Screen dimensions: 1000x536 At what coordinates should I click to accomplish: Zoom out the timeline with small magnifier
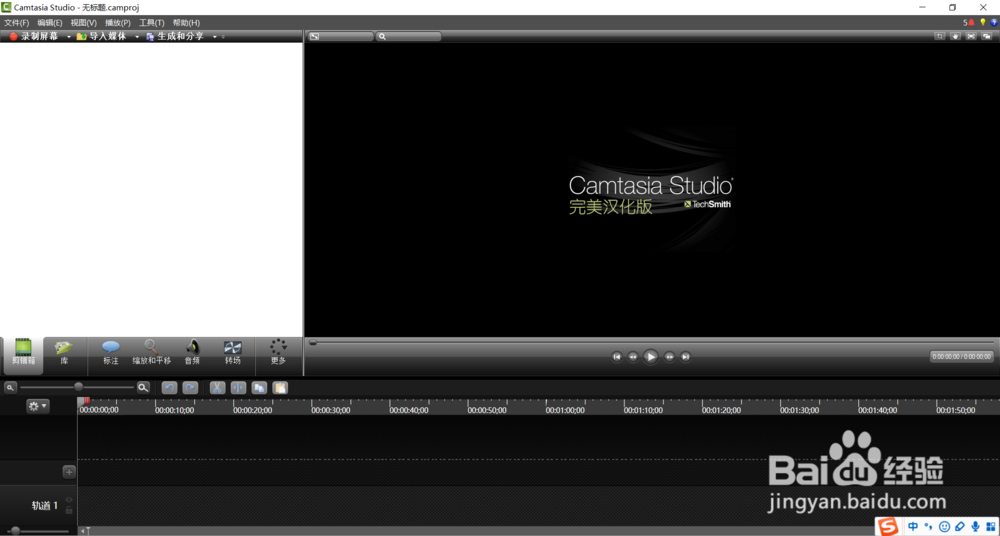tap(11, 387)
